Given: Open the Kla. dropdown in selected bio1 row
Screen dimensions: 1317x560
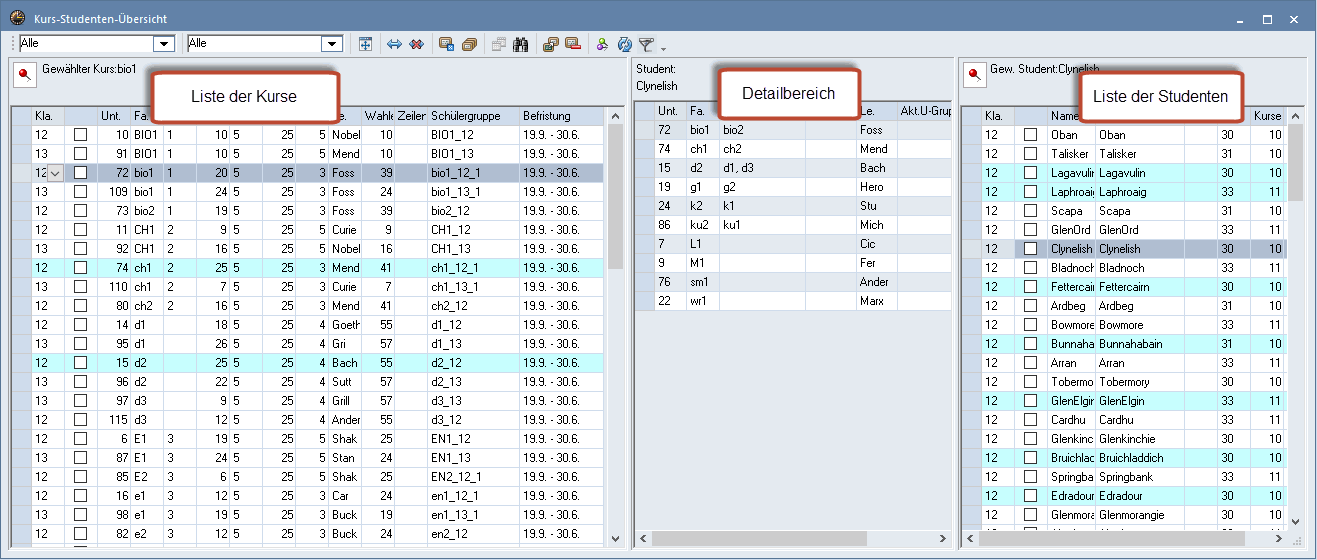Looking at the screenshot, I should click(x=55, y=172).
